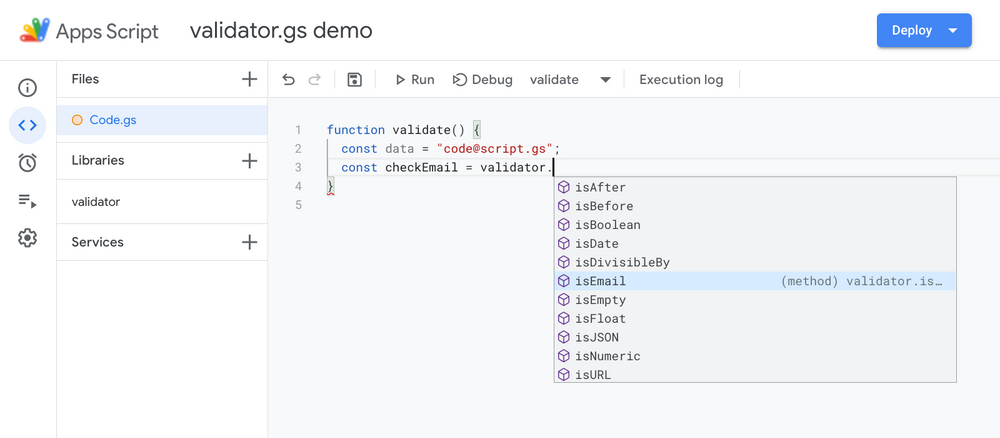Screen dimensions: 1000x438
Task: Add a service with plus icon
Action: pyautogui.click(x=249, y=242)
